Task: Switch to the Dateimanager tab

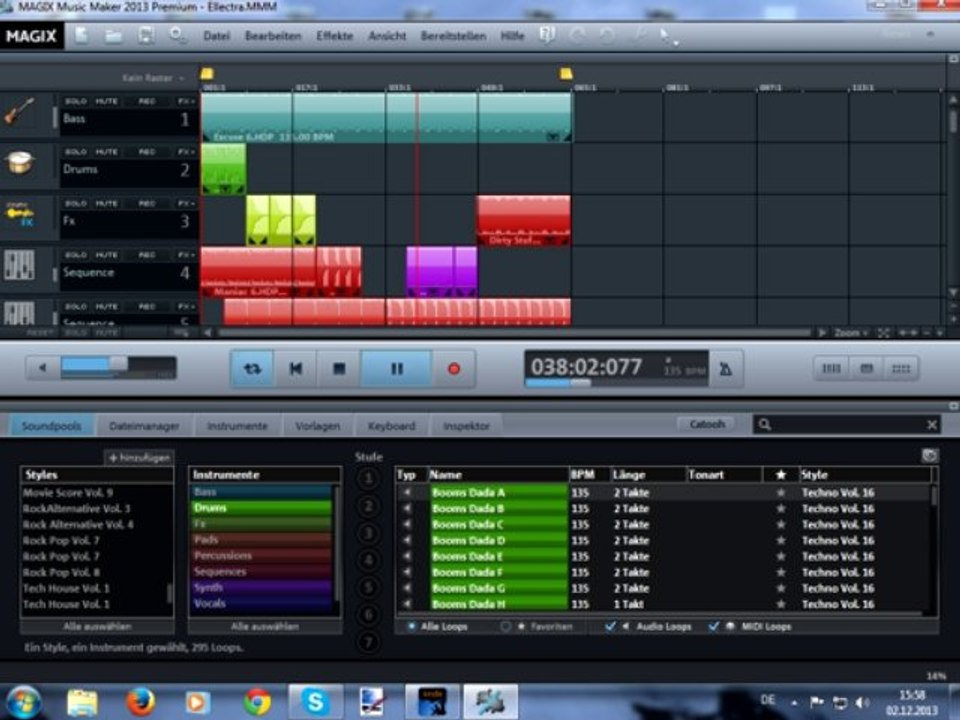Action: [x=144, y=426]
